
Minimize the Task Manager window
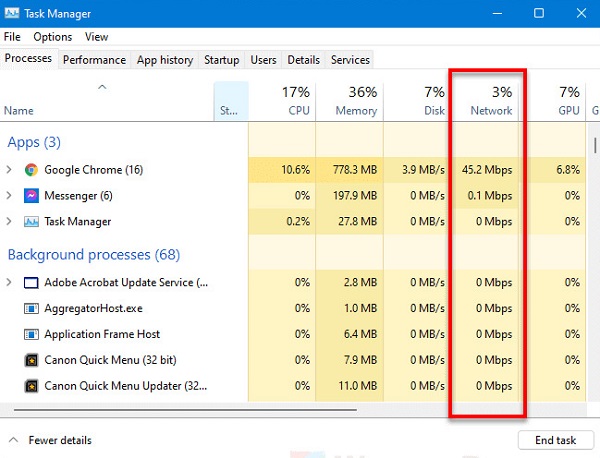pos(497,13)
